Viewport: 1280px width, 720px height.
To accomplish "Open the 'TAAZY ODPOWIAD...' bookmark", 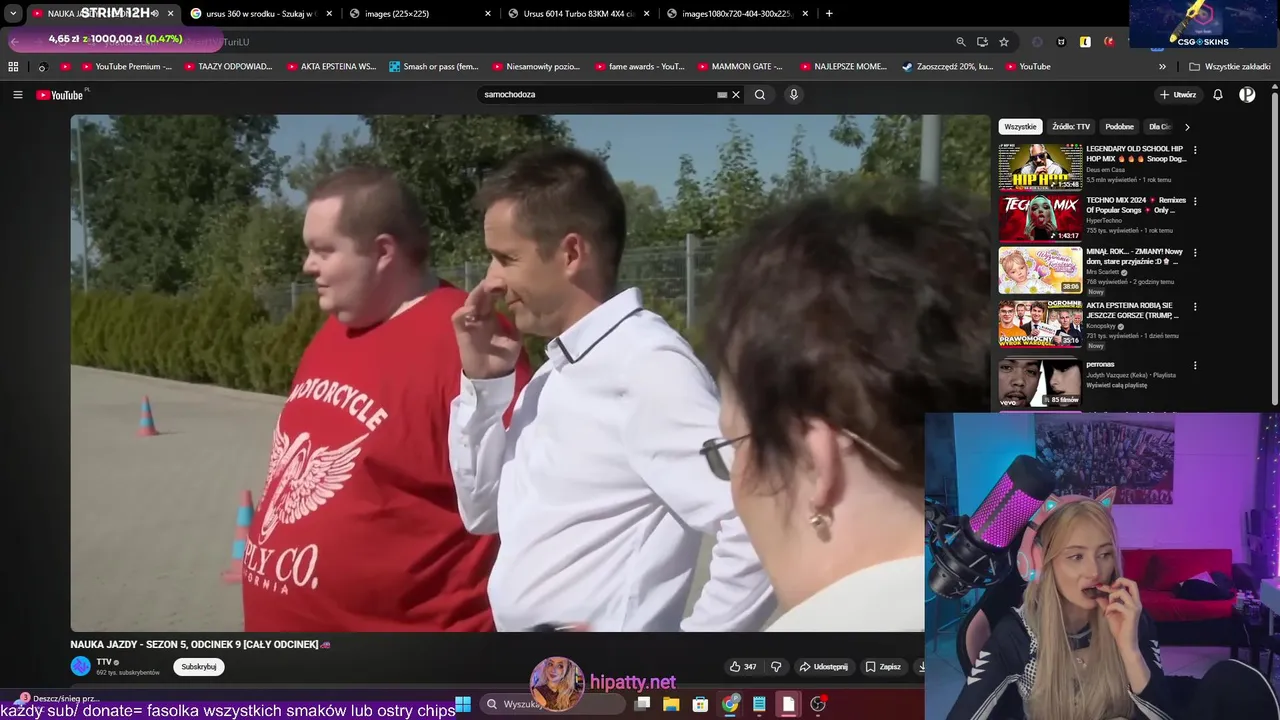I will pyautogui.click(x=228, y=67).
